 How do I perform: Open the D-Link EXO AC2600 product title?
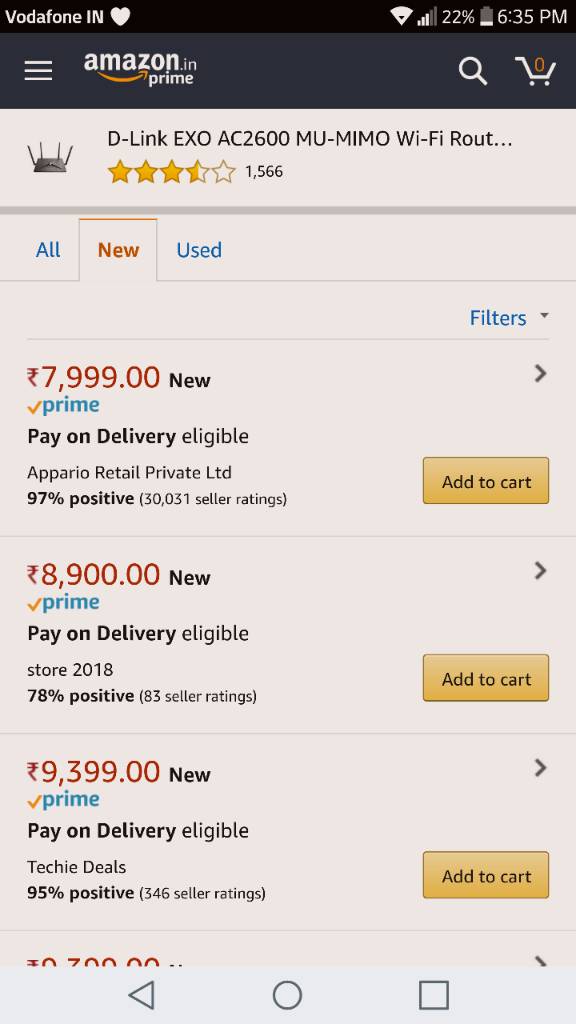click(310, 138)
